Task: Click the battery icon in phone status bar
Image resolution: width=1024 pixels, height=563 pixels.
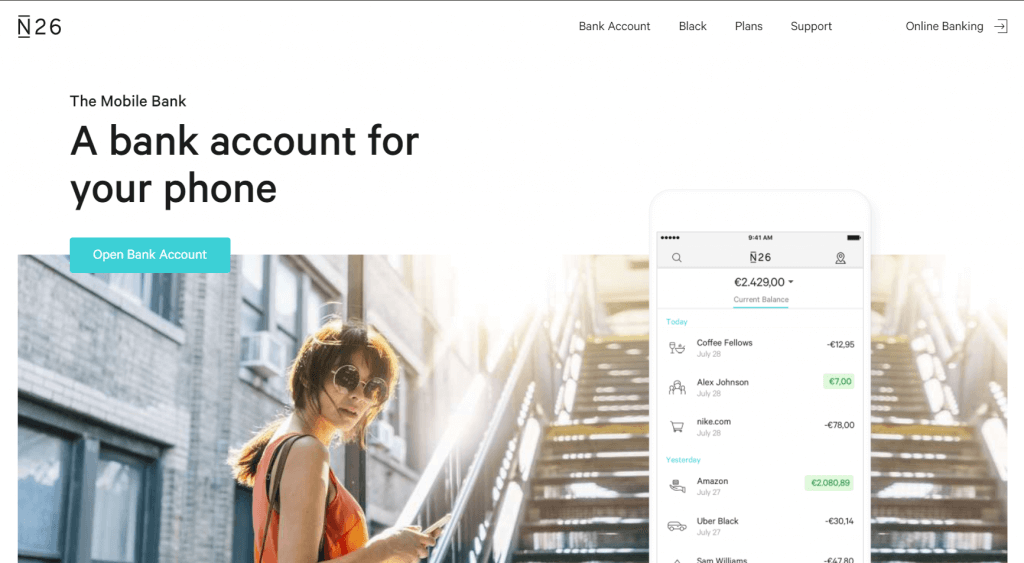Action: click(x=853, y=238)
